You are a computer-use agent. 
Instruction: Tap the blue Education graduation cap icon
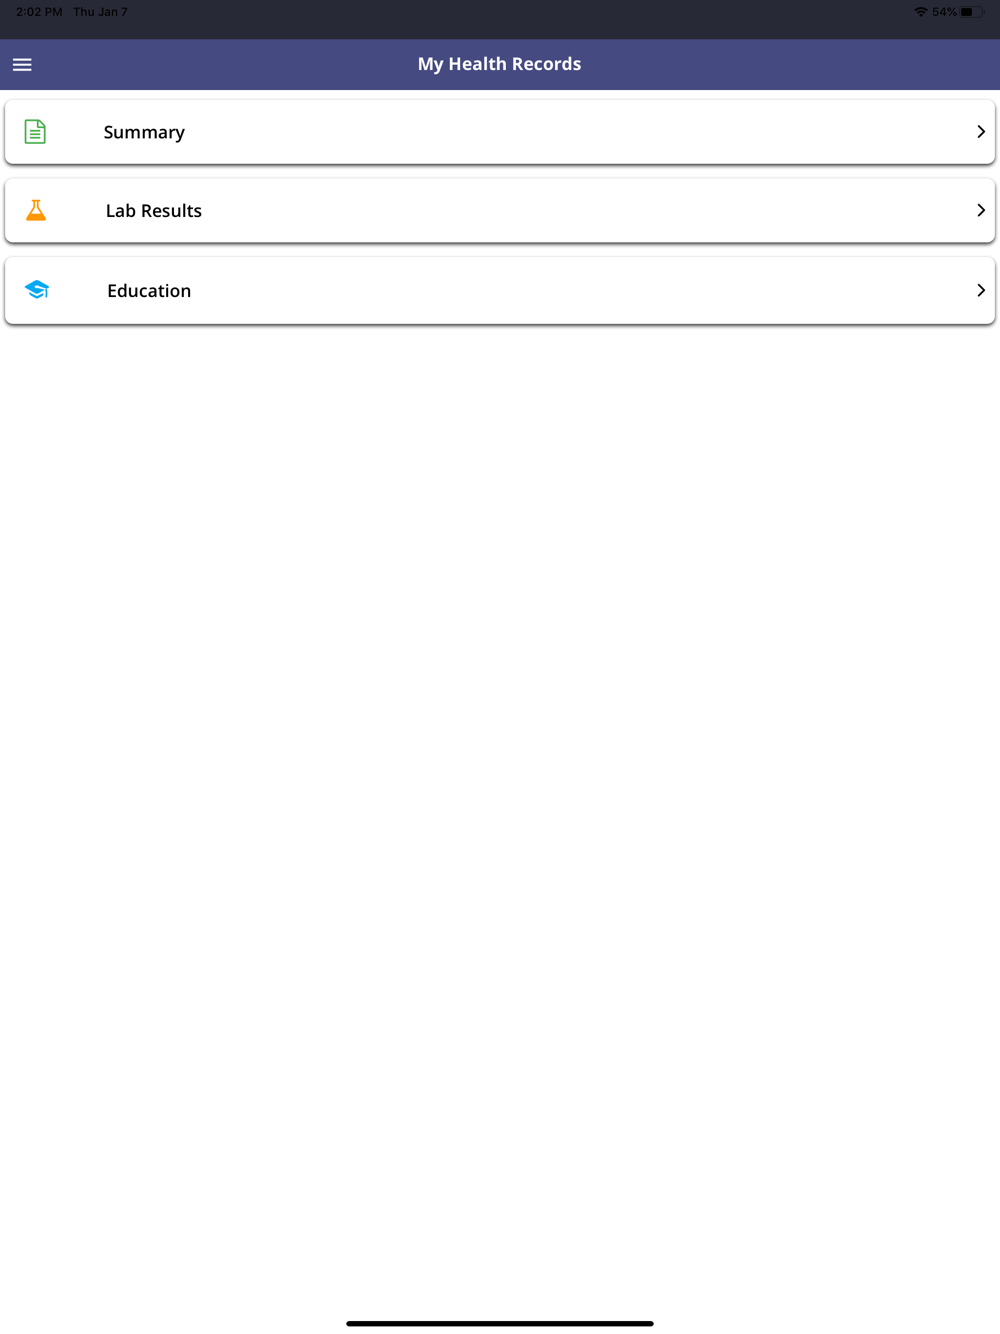(37, 290)
